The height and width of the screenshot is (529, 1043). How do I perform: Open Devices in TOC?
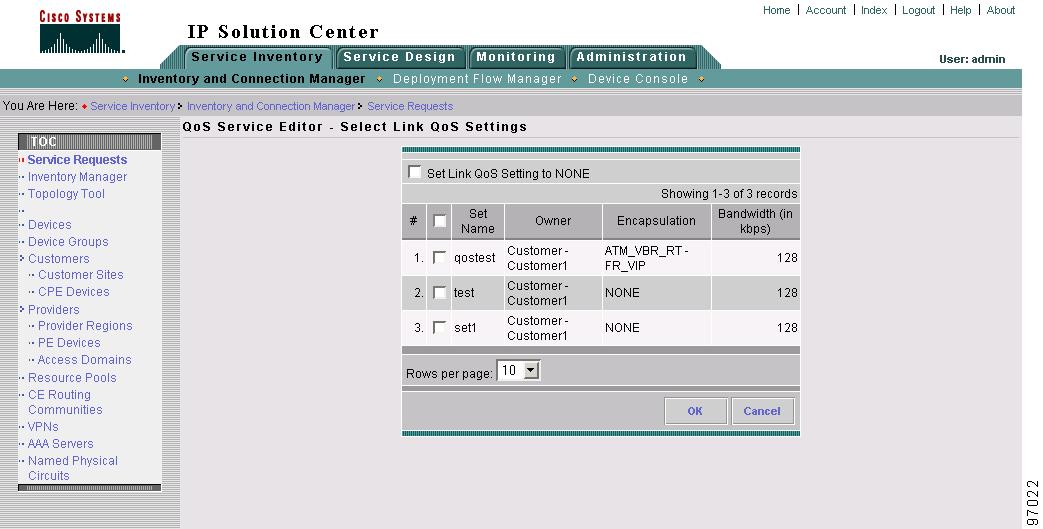tap(49, 225)
